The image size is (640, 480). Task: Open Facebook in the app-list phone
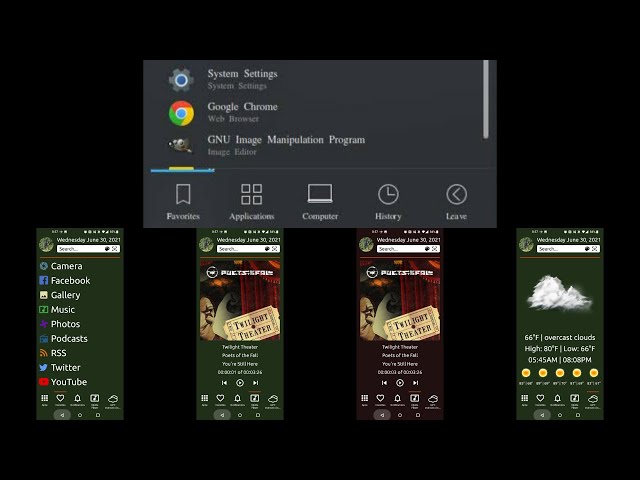click(x=65, y=280)
